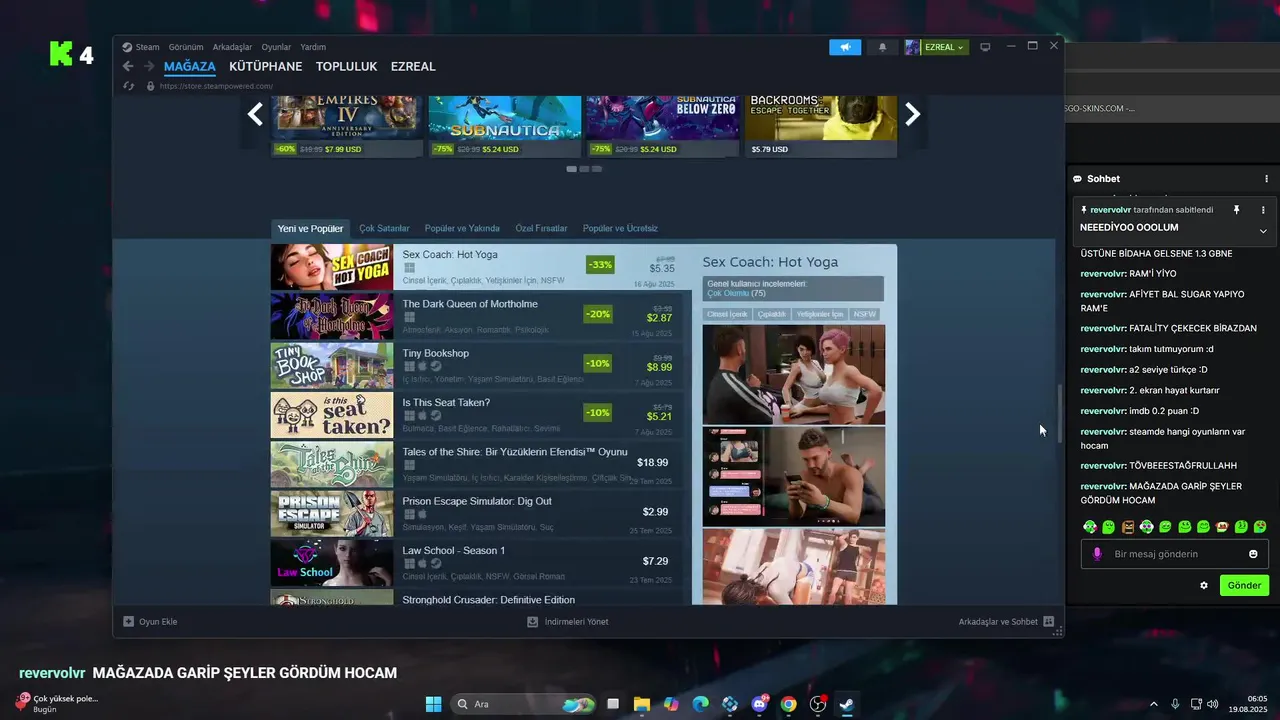Open Steam announcements megaphone button
This screenshot has height=720, width=1280.
pos(845,47)
